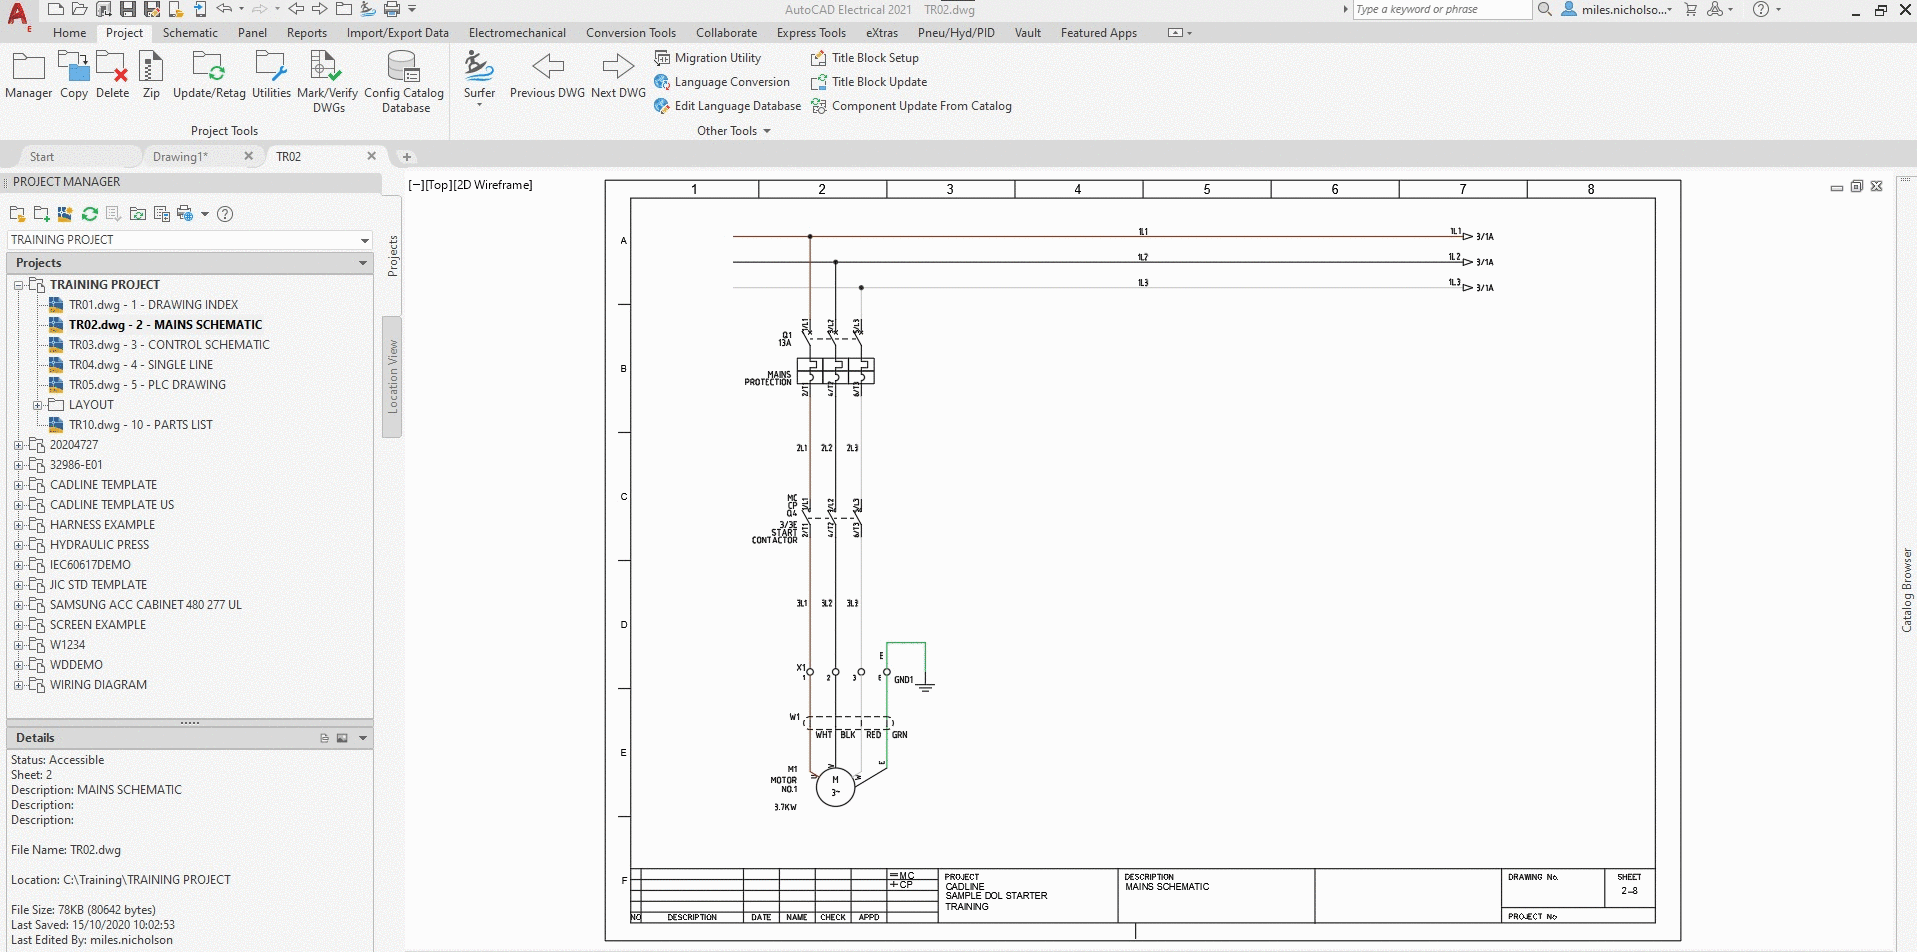Image resolution: width=1917 pixels, height=952 pixels.
Task: Run Component Update From Catalog
Action: click(x=911, y=106)
